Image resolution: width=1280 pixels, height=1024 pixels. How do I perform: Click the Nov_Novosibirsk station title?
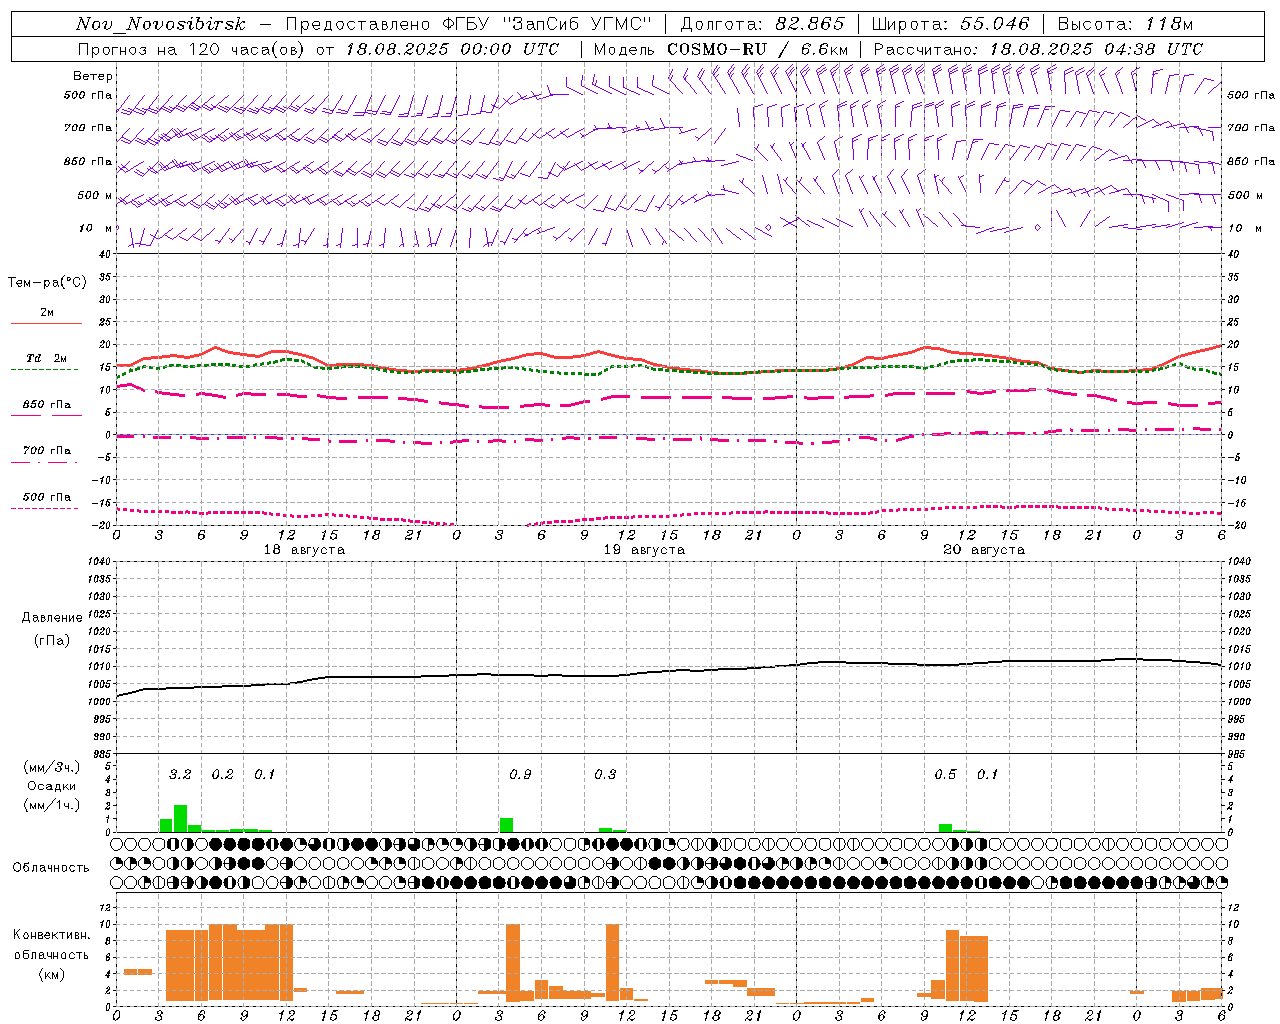click(x=160, y=24)
